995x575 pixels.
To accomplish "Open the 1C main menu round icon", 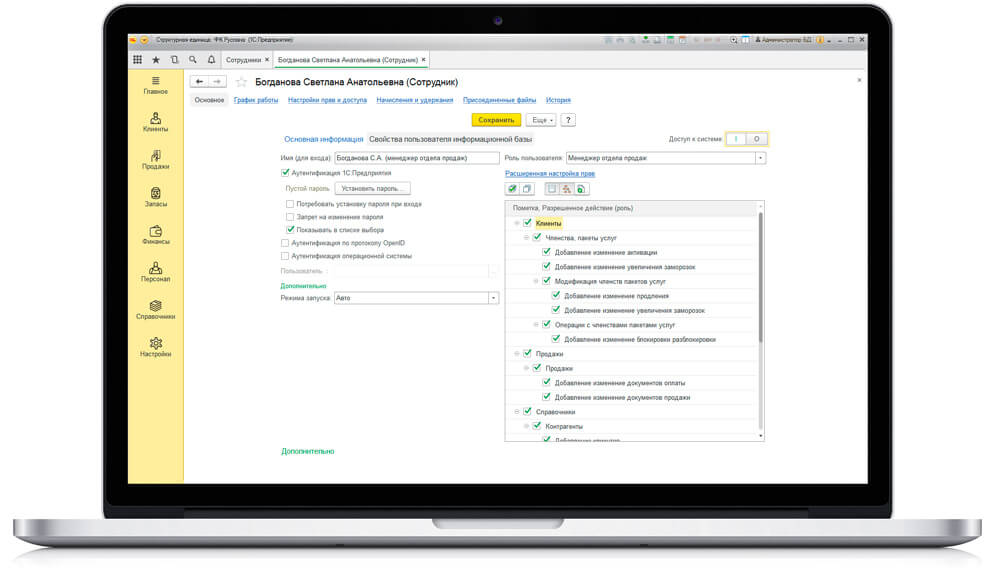I will [x=144, y=40].
